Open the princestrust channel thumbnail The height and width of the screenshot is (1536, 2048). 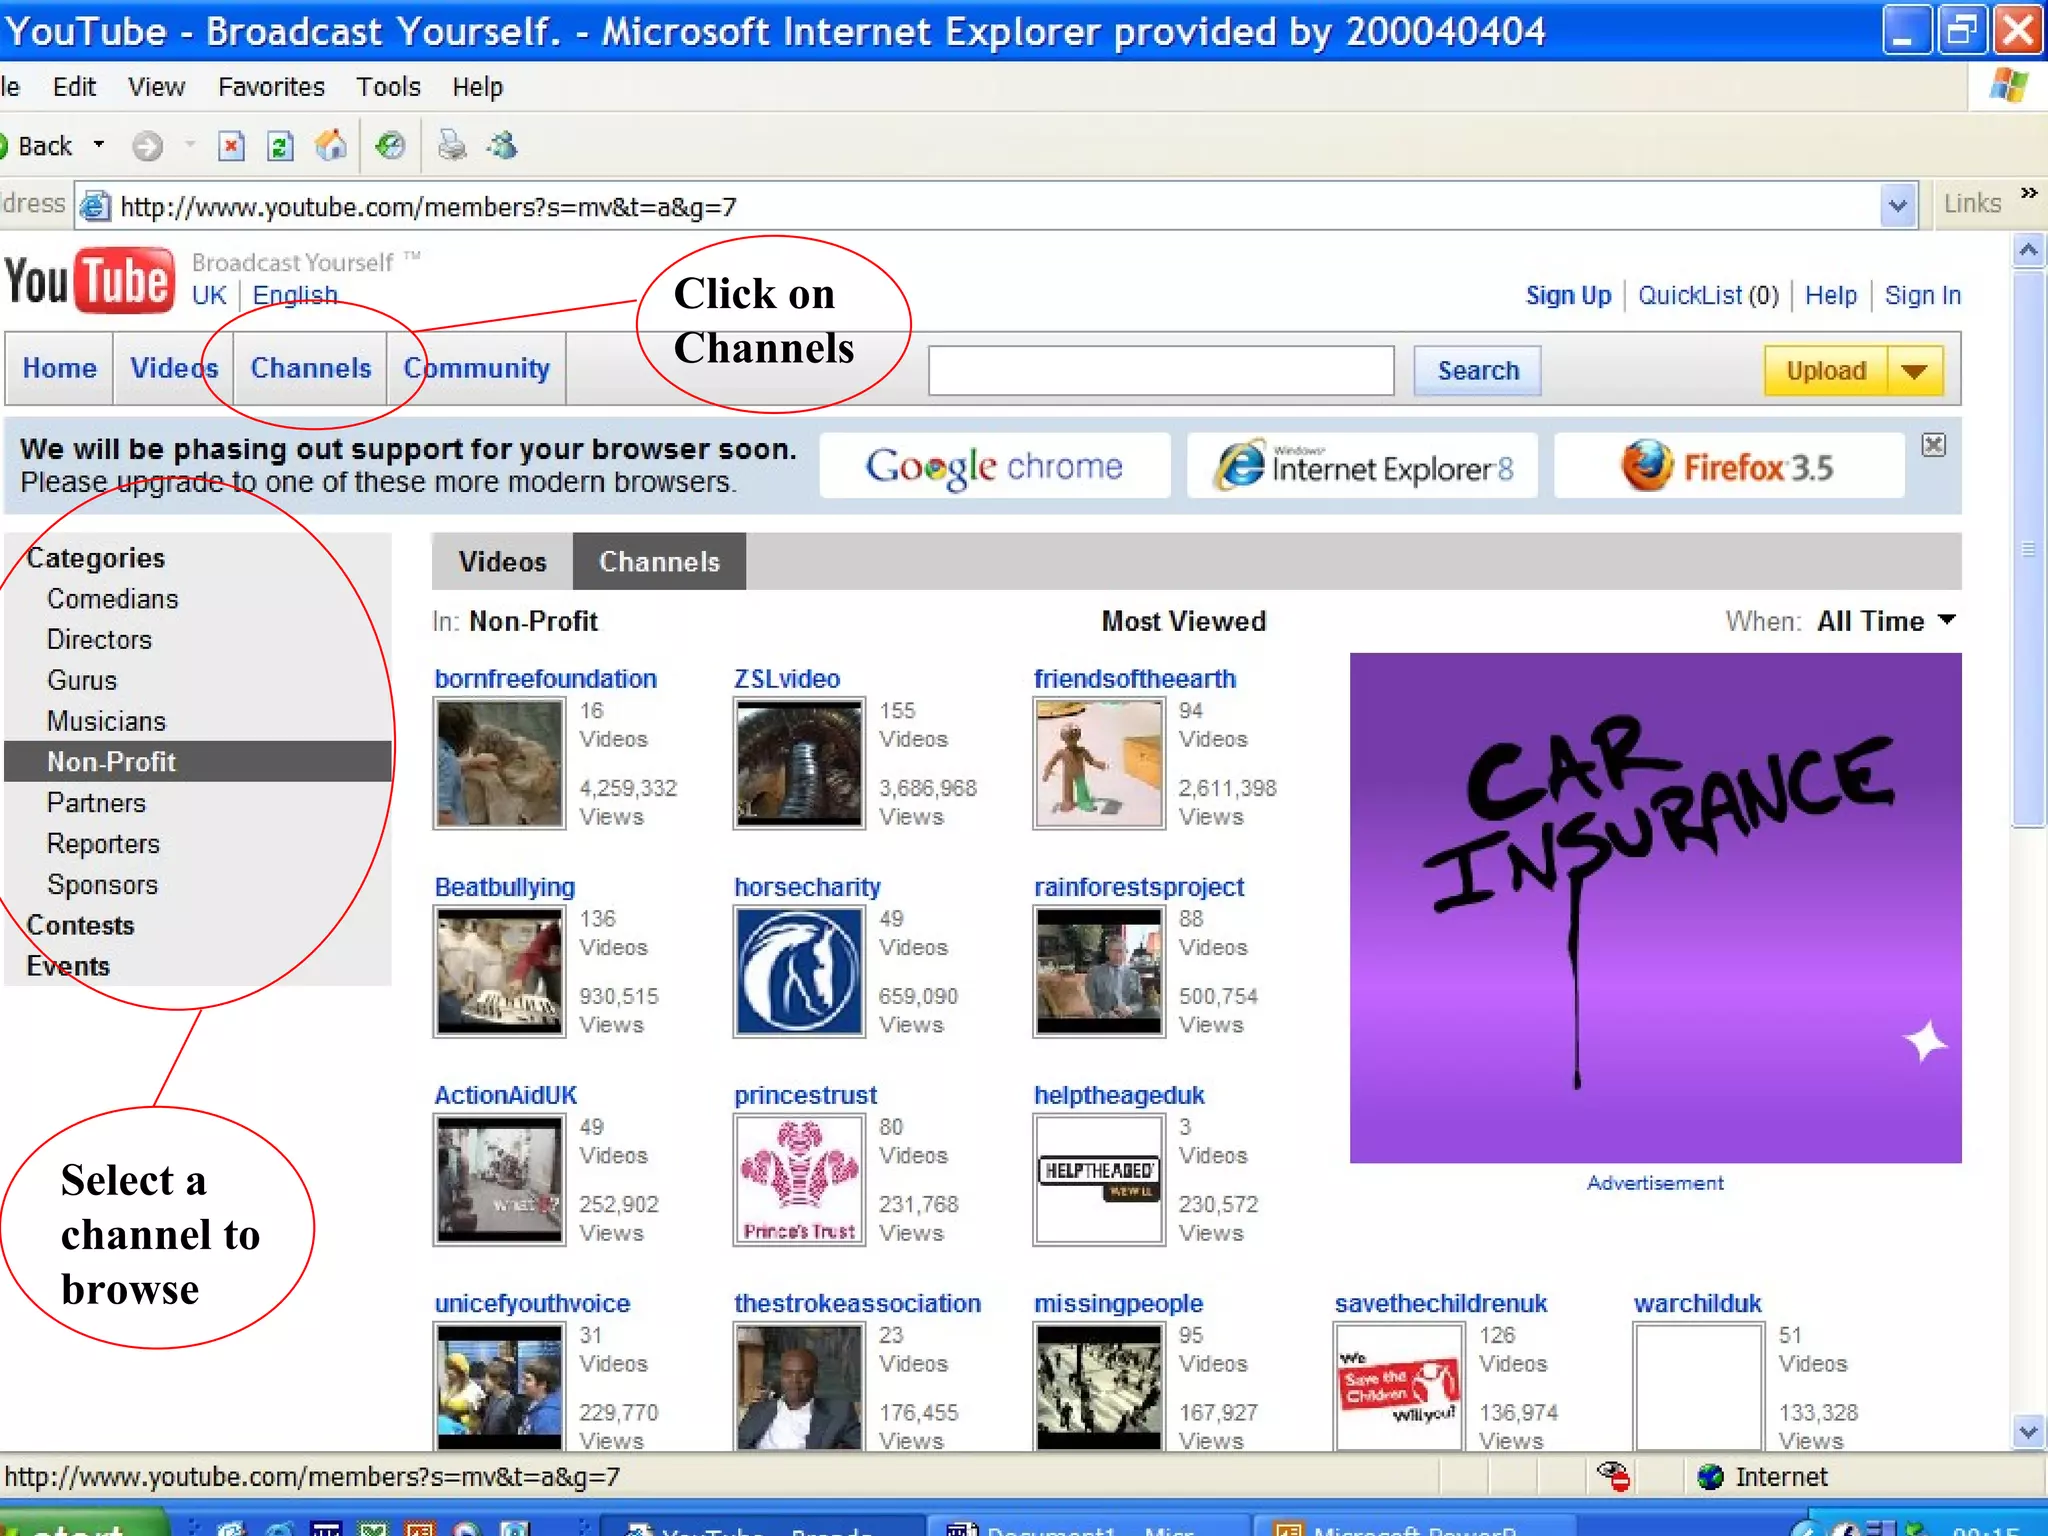(799, 1180)
